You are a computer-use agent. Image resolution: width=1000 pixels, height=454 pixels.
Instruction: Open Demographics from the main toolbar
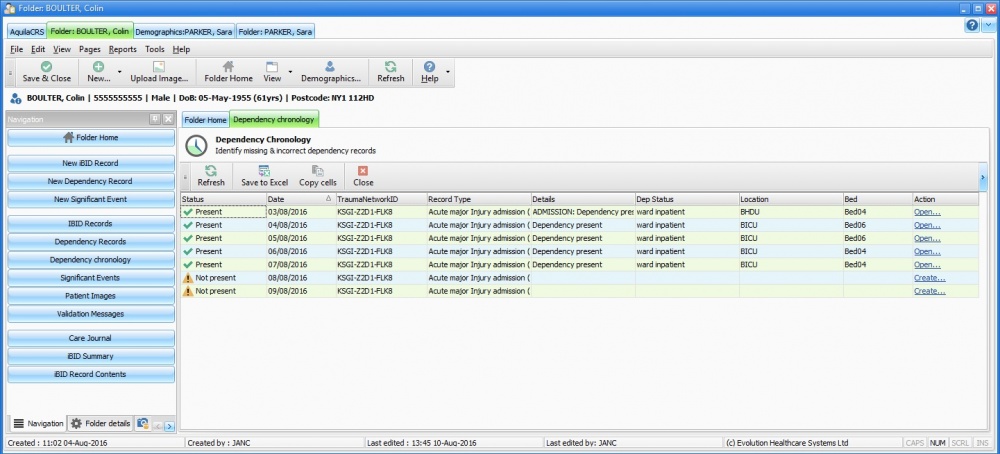click(330, 67)
